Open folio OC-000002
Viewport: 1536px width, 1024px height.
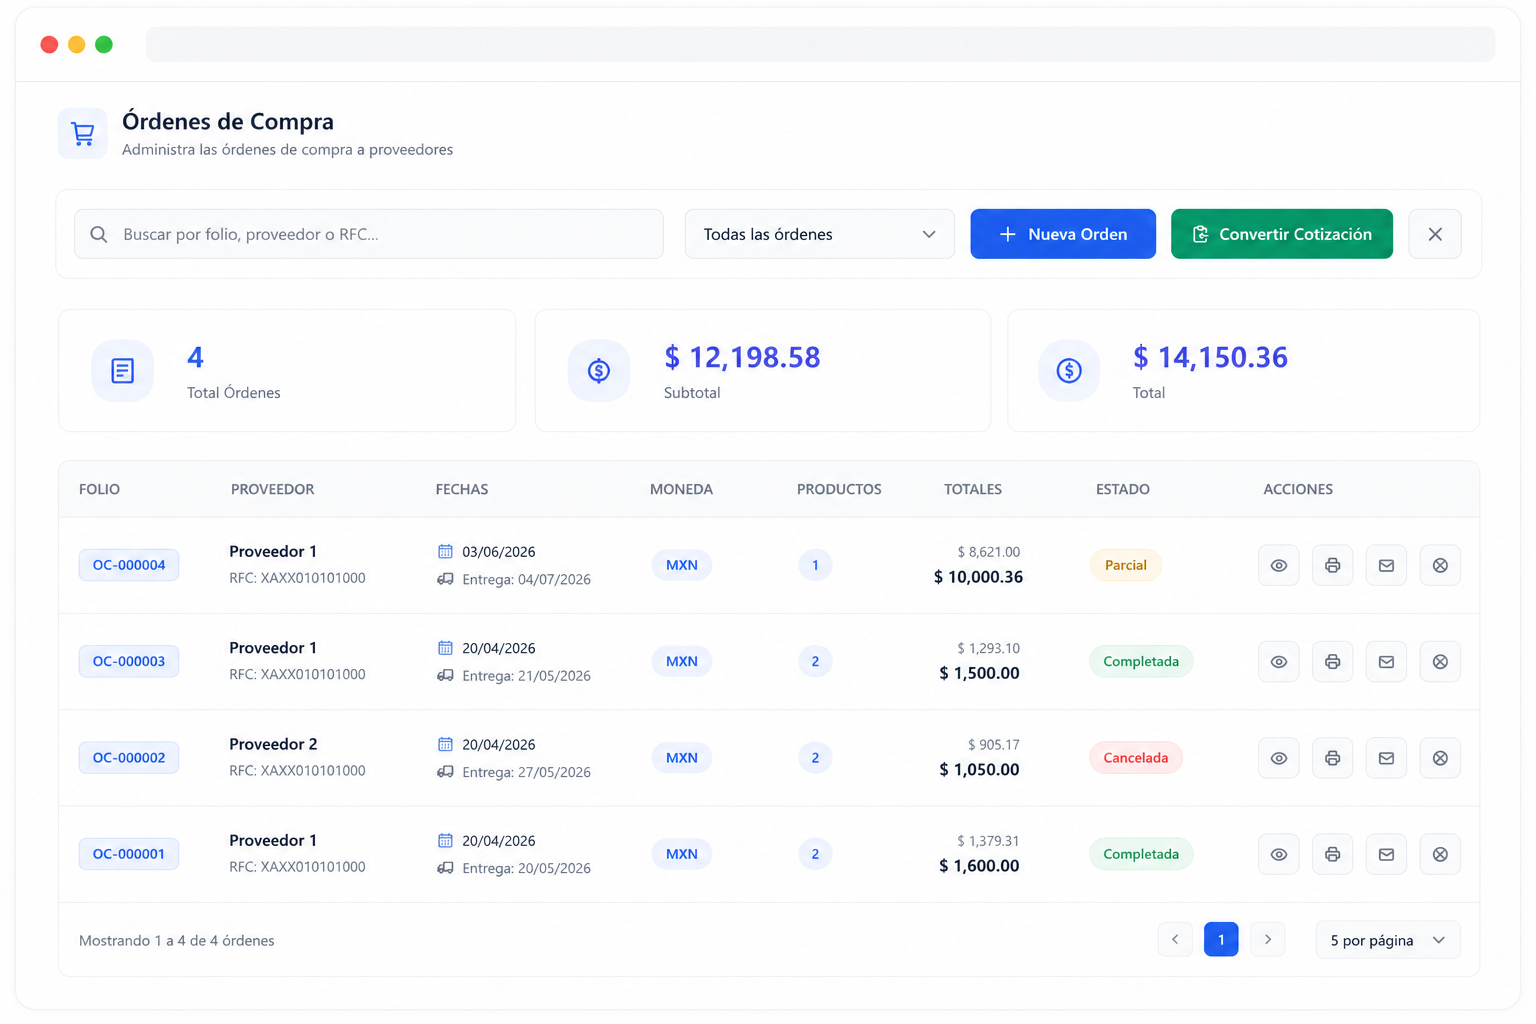tap(129, 758)
